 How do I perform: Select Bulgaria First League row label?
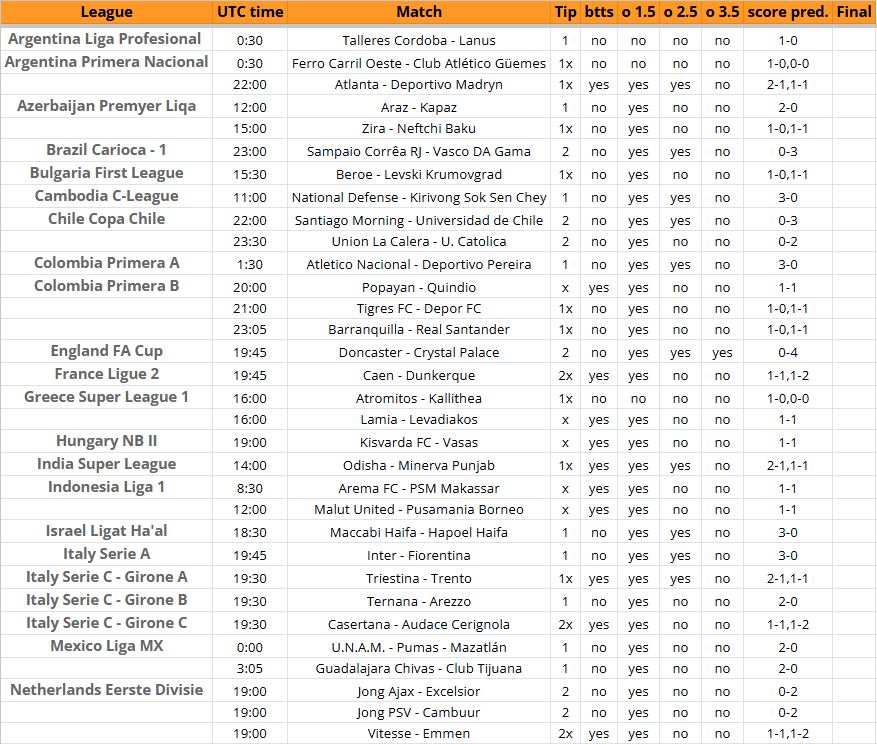click(x=106, y=173)
